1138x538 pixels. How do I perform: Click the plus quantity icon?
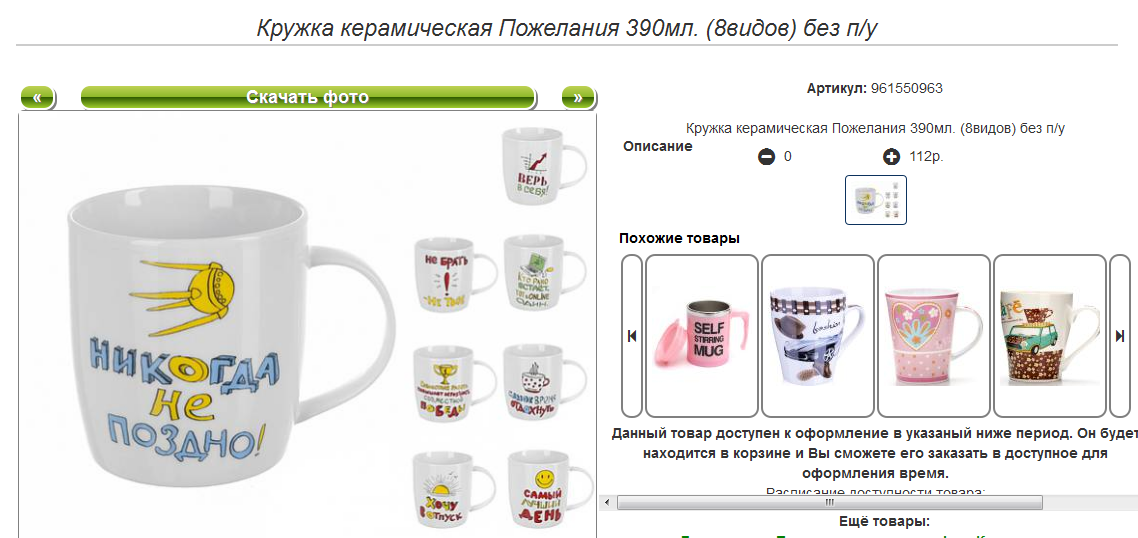coord(891,156)
